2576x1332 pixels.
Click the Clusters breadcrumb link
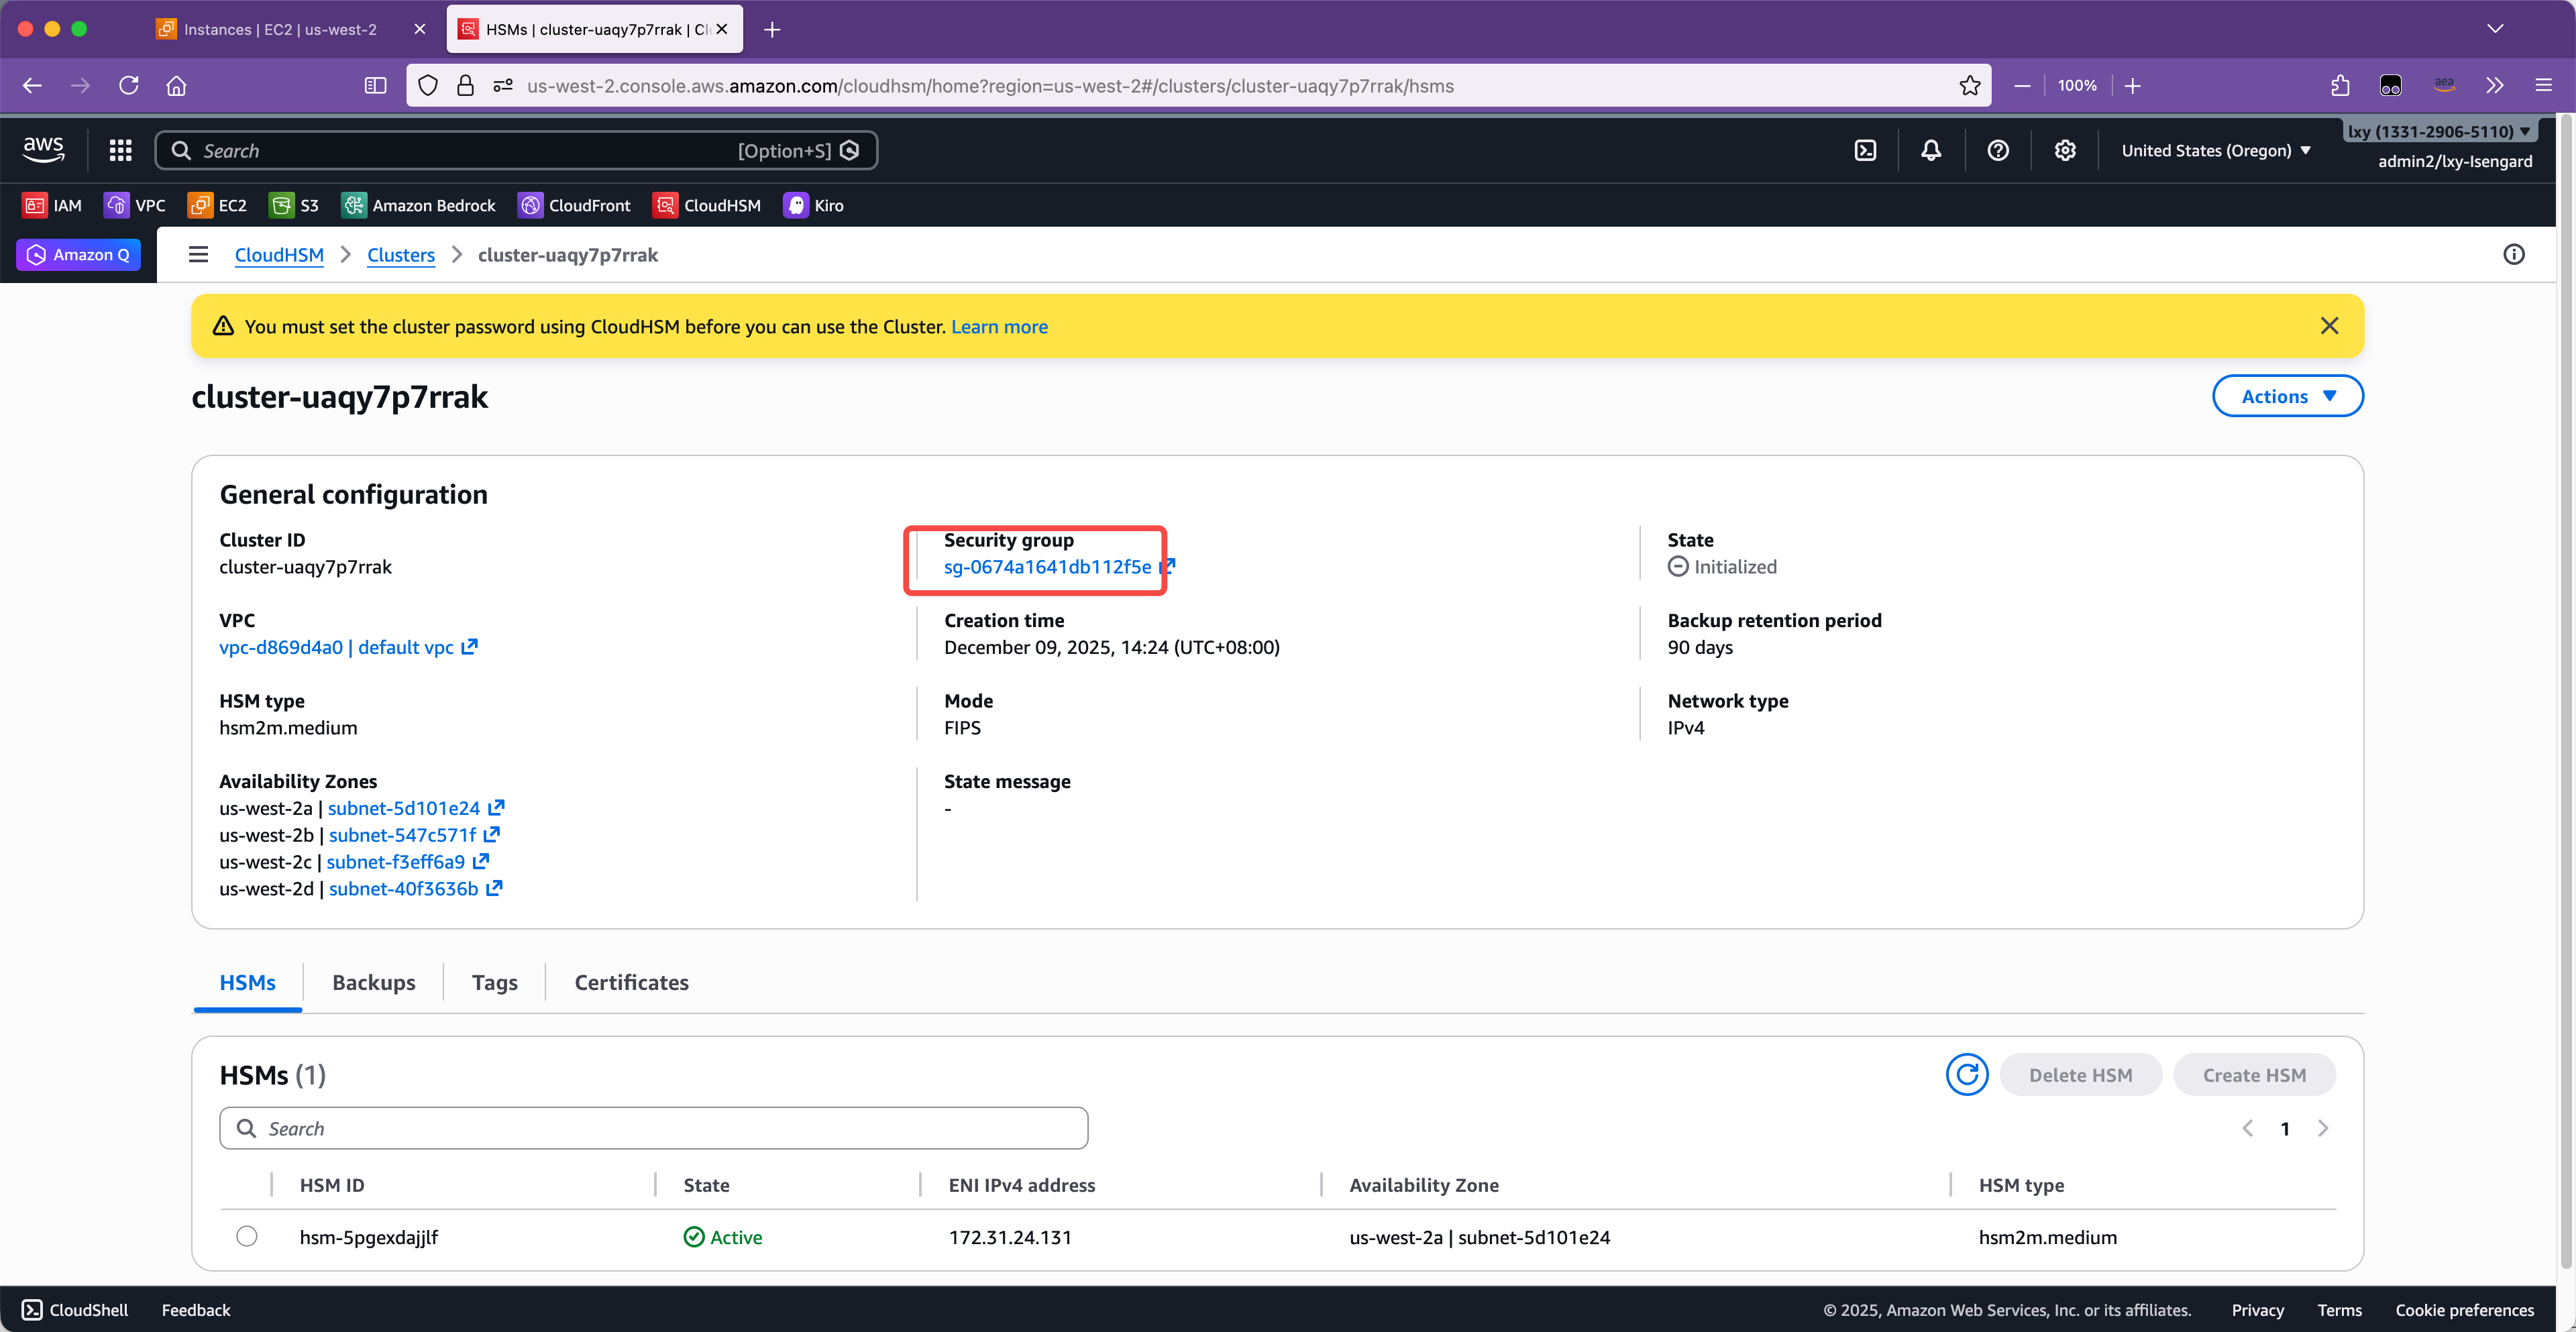[400, 255]
